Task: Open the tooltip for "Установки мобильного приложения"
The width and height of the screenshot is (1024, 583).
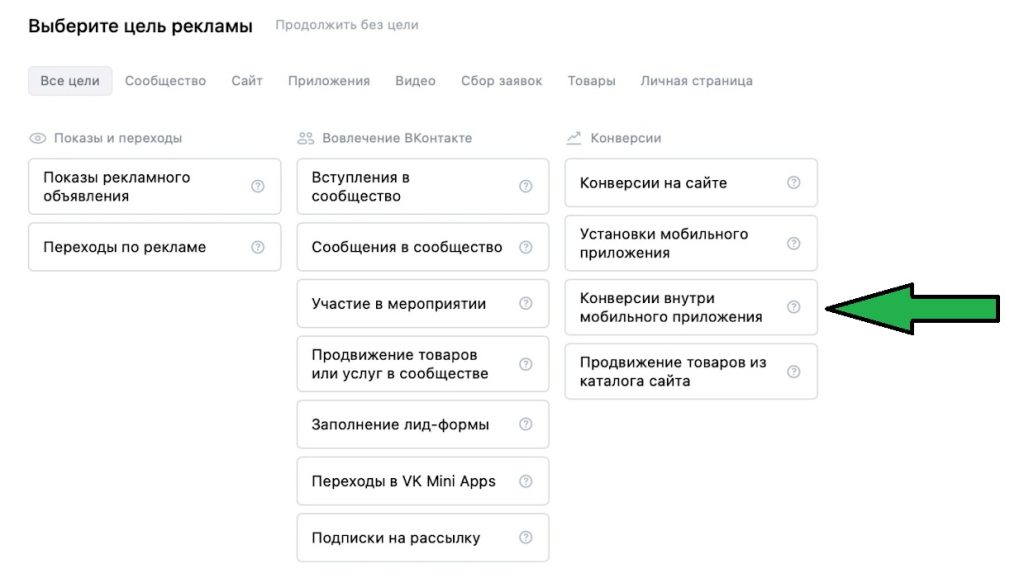Action: (x=793, y=242)
